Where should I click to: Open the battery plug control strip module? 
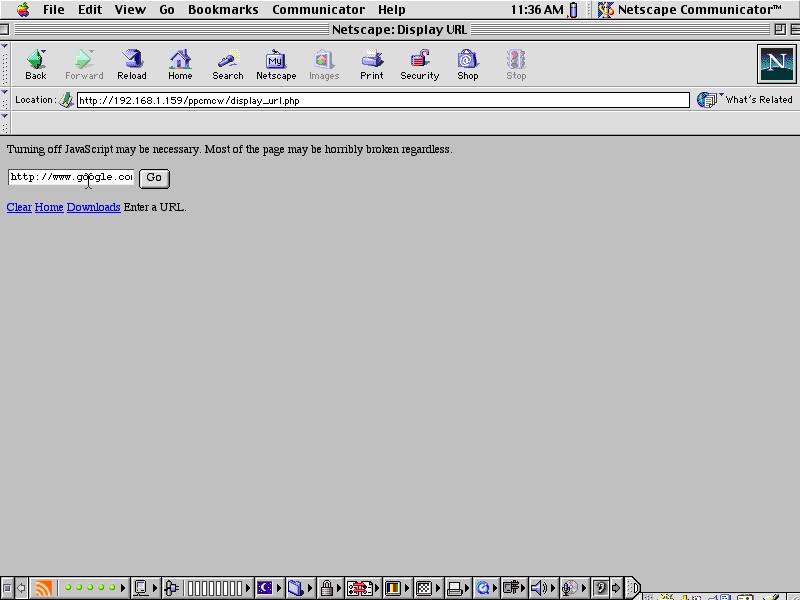[x=207, y=588]
